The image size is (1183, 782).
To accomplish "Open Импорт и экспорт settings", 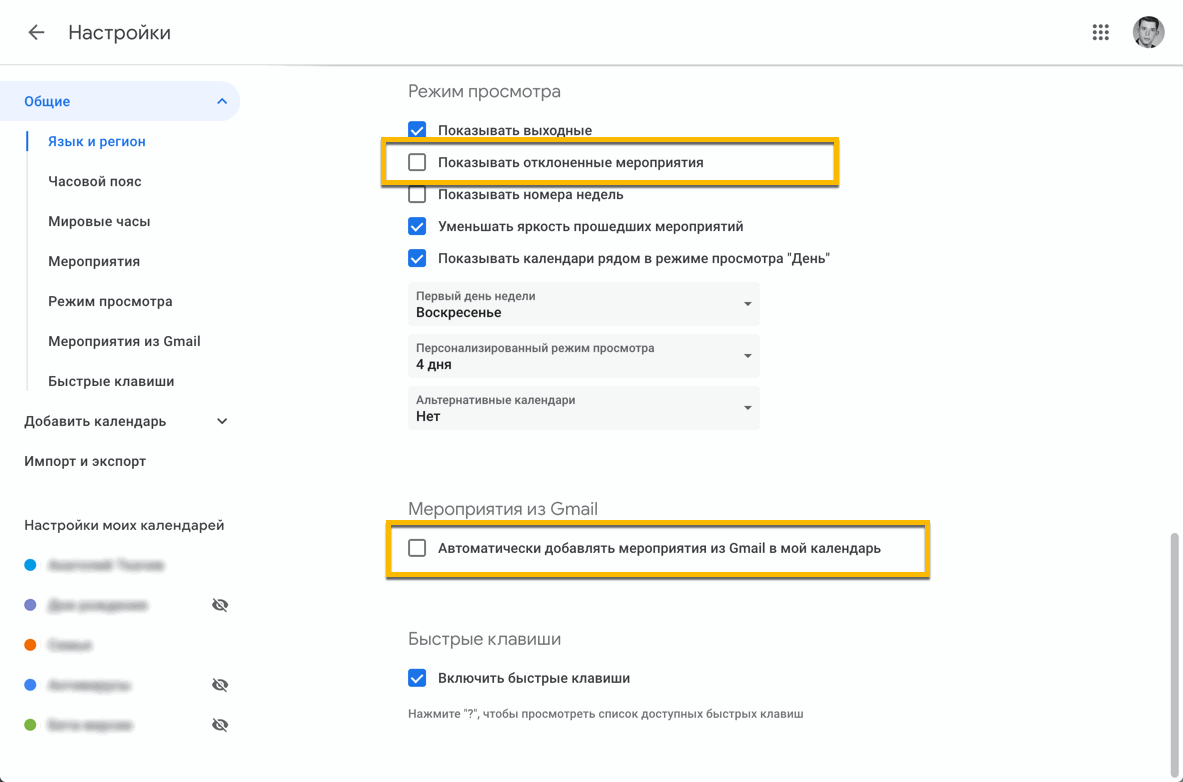I will click(x=85, y=461).
